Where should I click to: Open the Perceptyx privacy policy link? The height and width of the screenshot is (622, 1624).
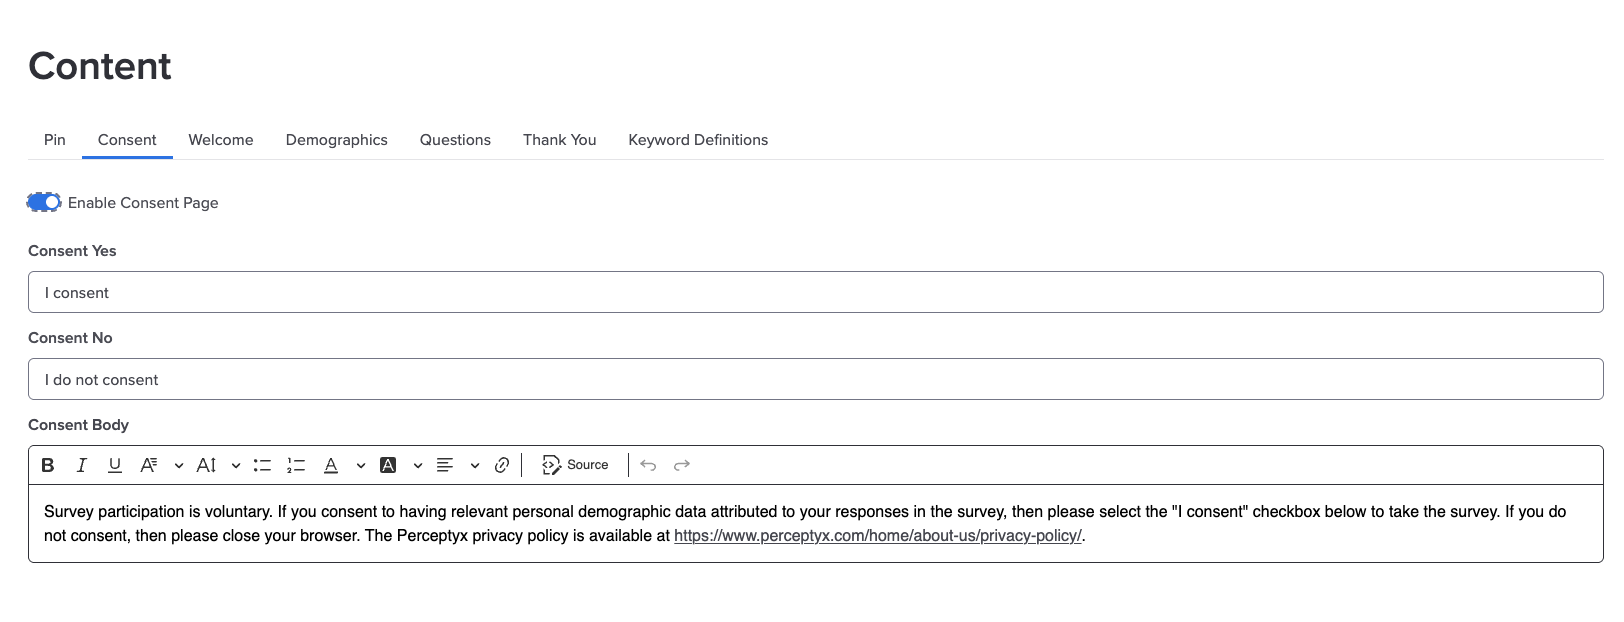[x=878, y=536]
